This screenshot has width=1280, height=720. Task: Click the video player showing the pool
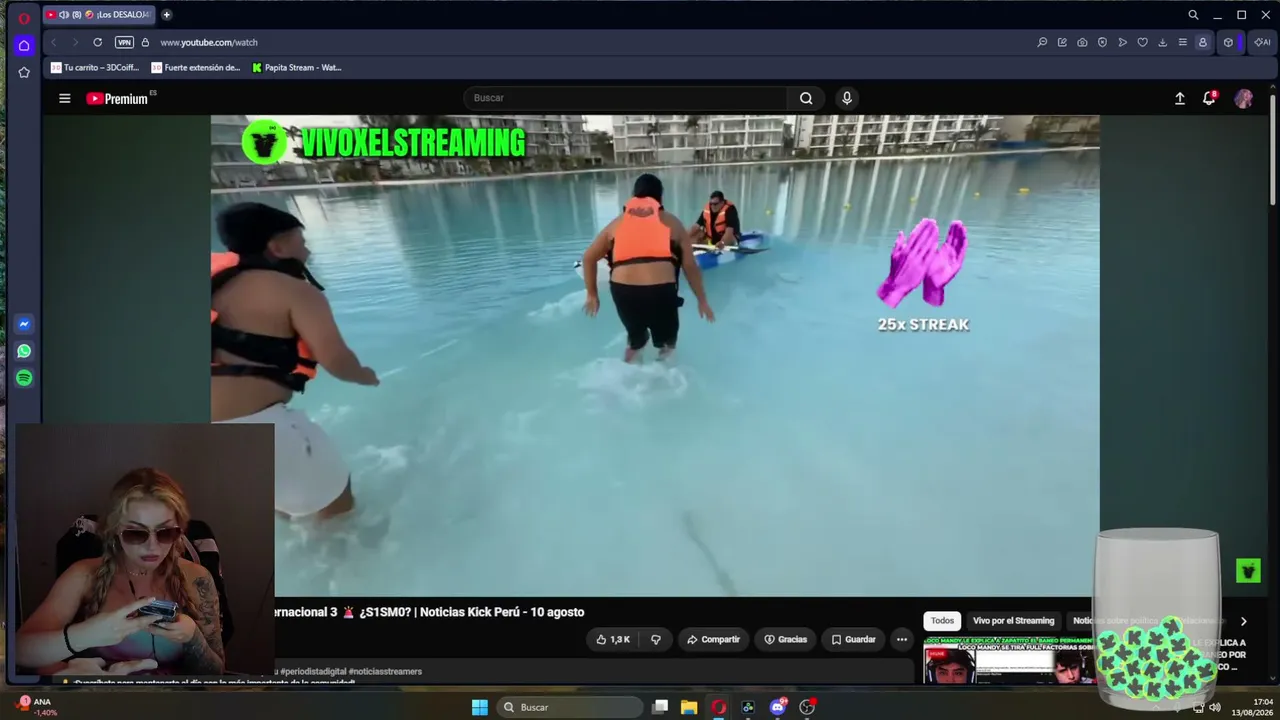[x=655, y=356]
